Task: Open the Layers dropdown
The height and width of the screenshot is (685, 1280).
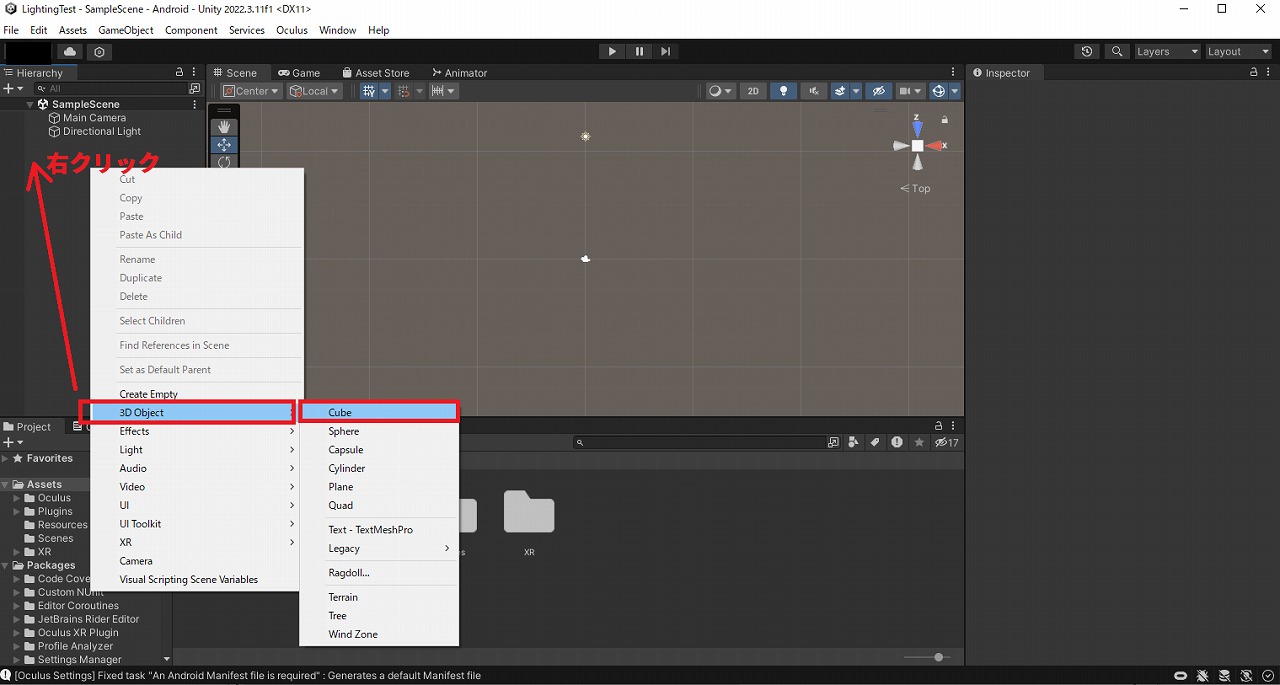Action: (x=1166, y=52)
